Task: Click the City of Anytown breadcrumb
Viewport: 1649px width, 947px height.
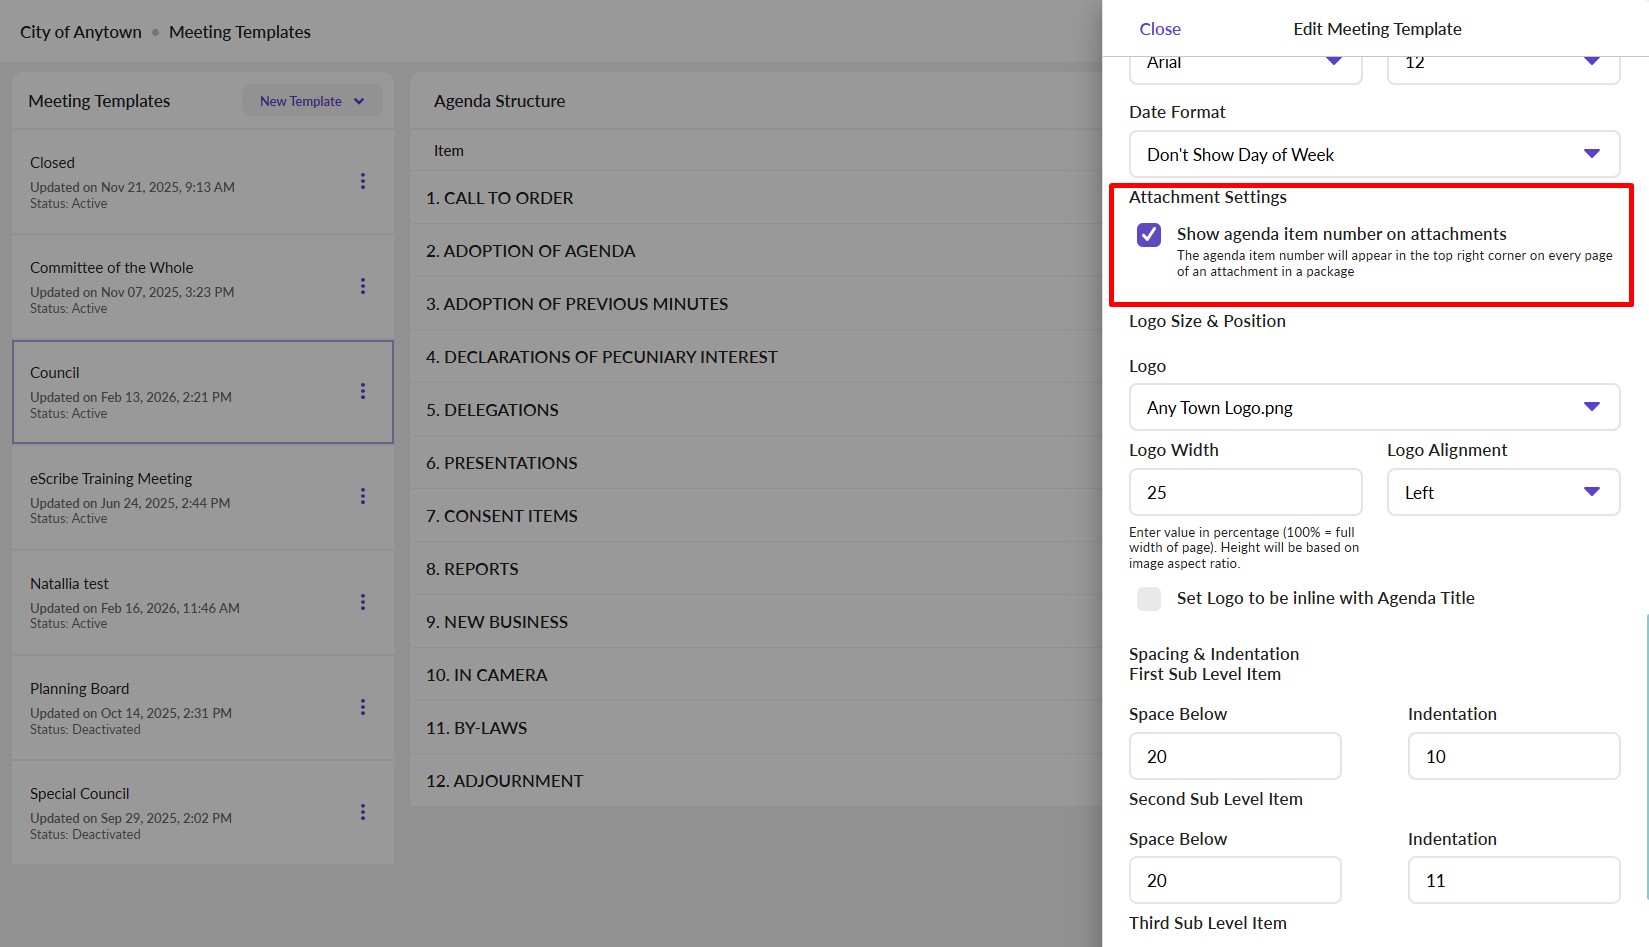Action: click(x=81, y=32)
